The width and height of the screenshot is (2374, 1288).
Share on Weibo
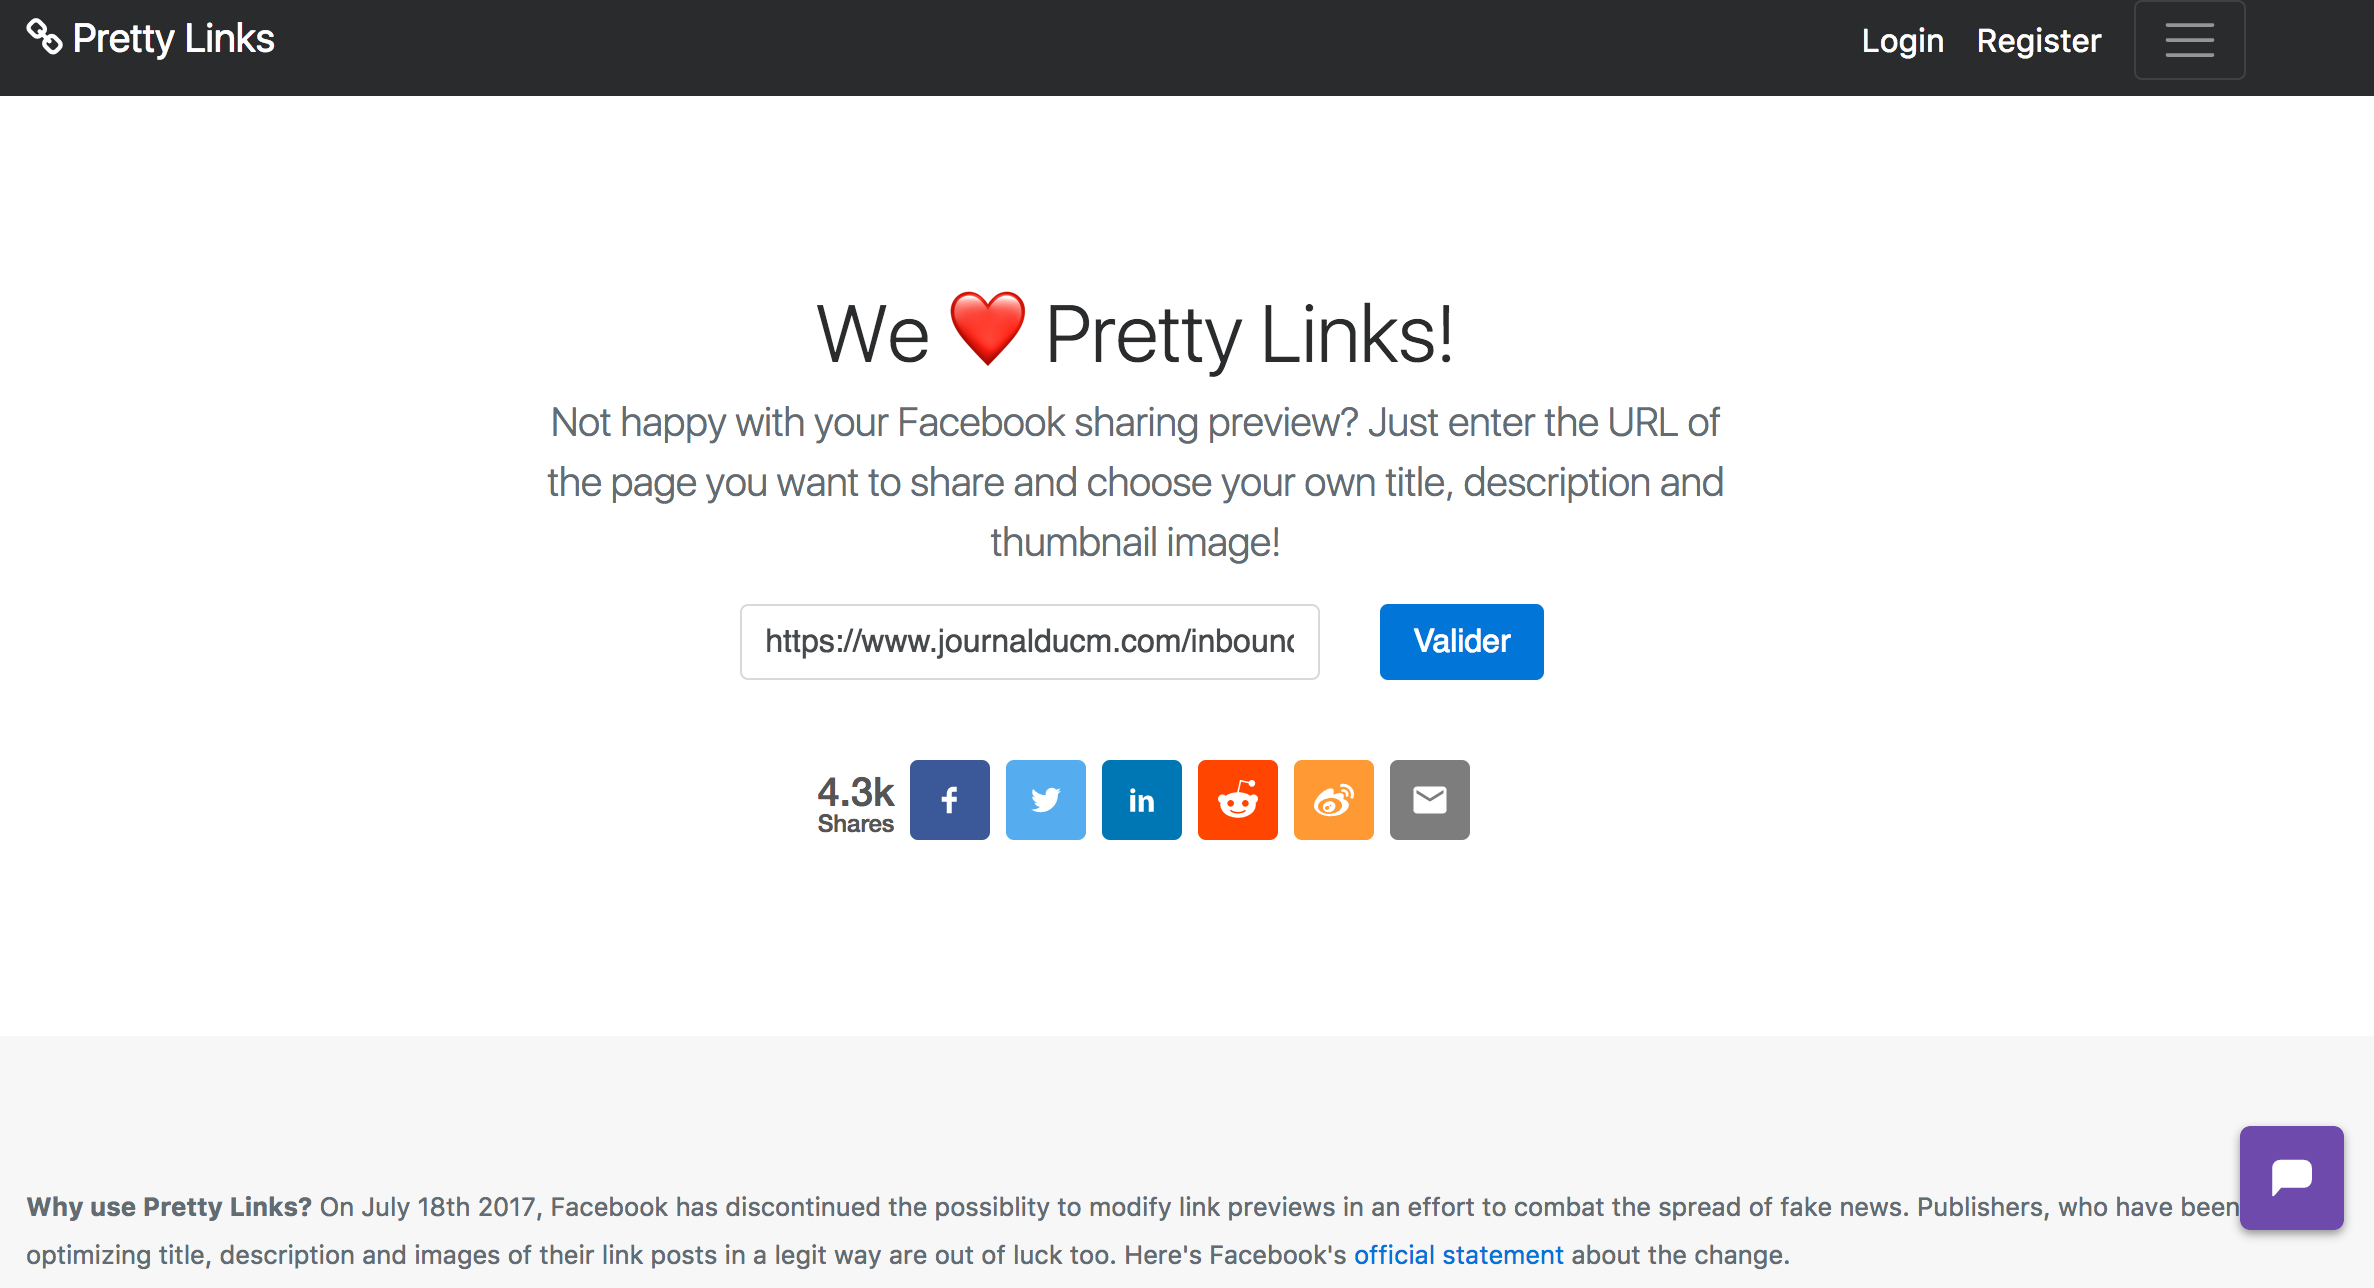click(x=1333, y=799)
